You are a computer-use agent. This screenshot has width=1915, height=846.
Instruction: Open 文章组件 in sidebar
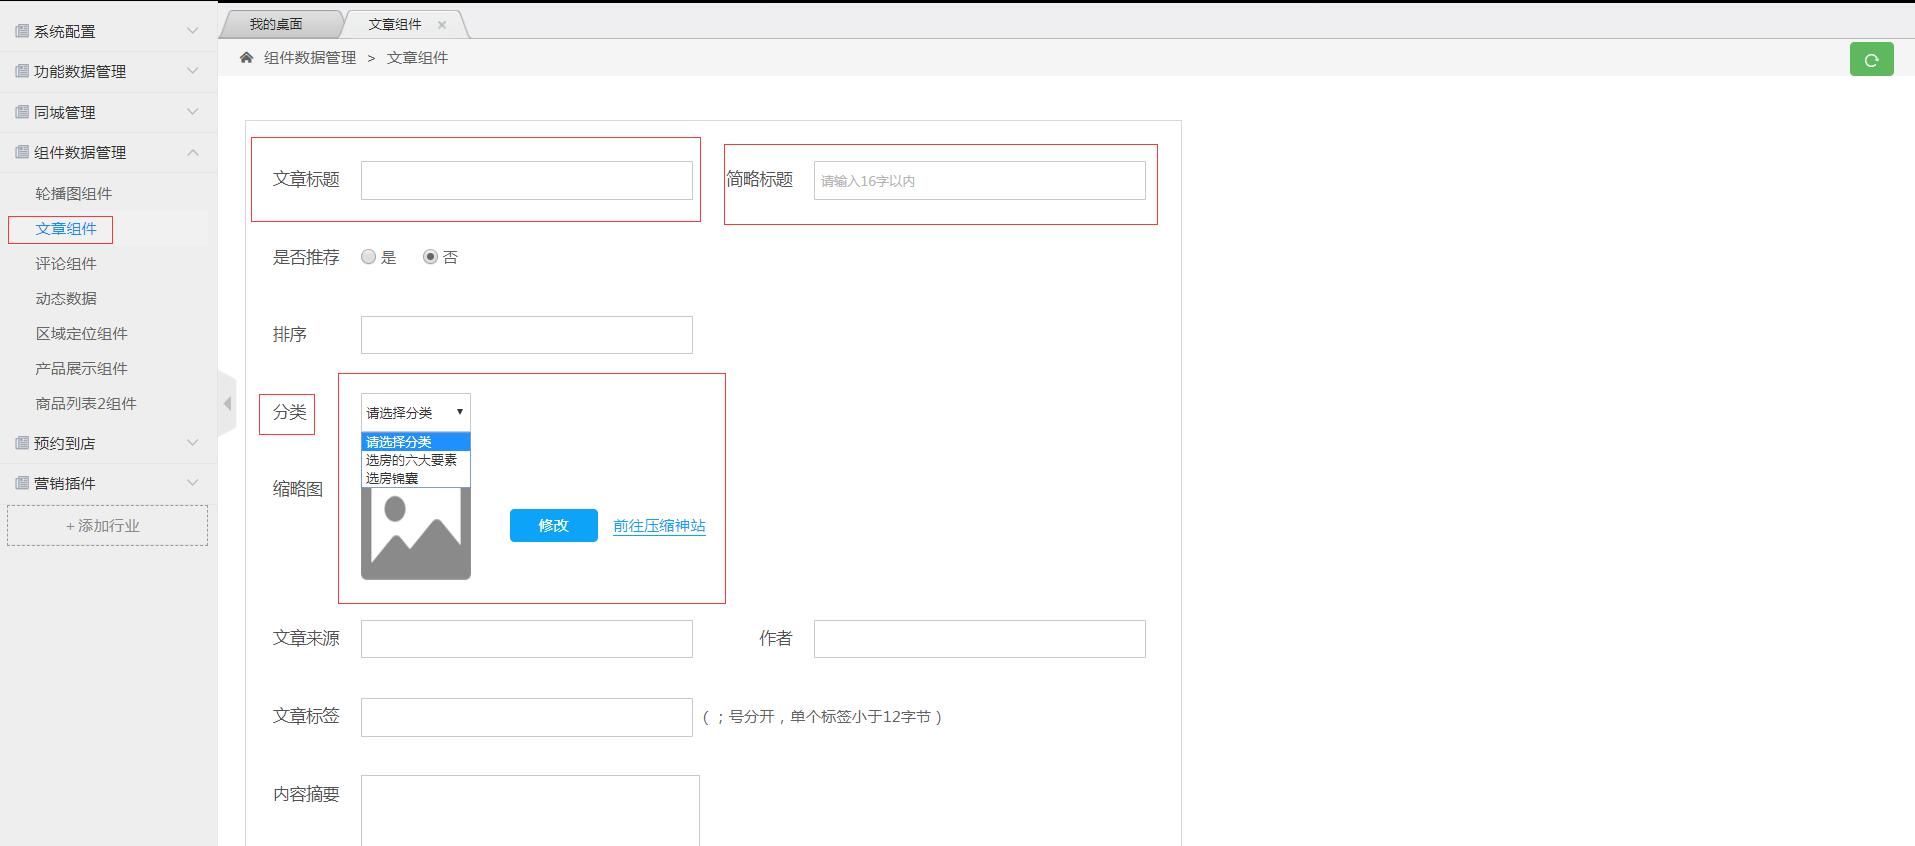[x=66, y=229]
